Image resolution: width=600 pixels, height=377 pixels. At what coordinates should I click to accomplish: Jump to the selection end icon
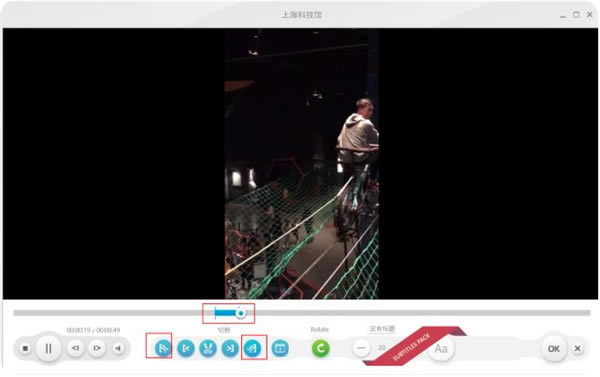click(230, 348)
